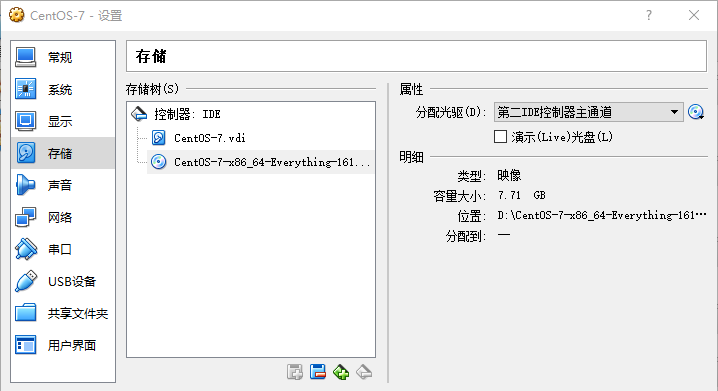Screen dimensions: 718x391
Task: Click the 常规 monitor icon
Action: click(x=26, y=57)
